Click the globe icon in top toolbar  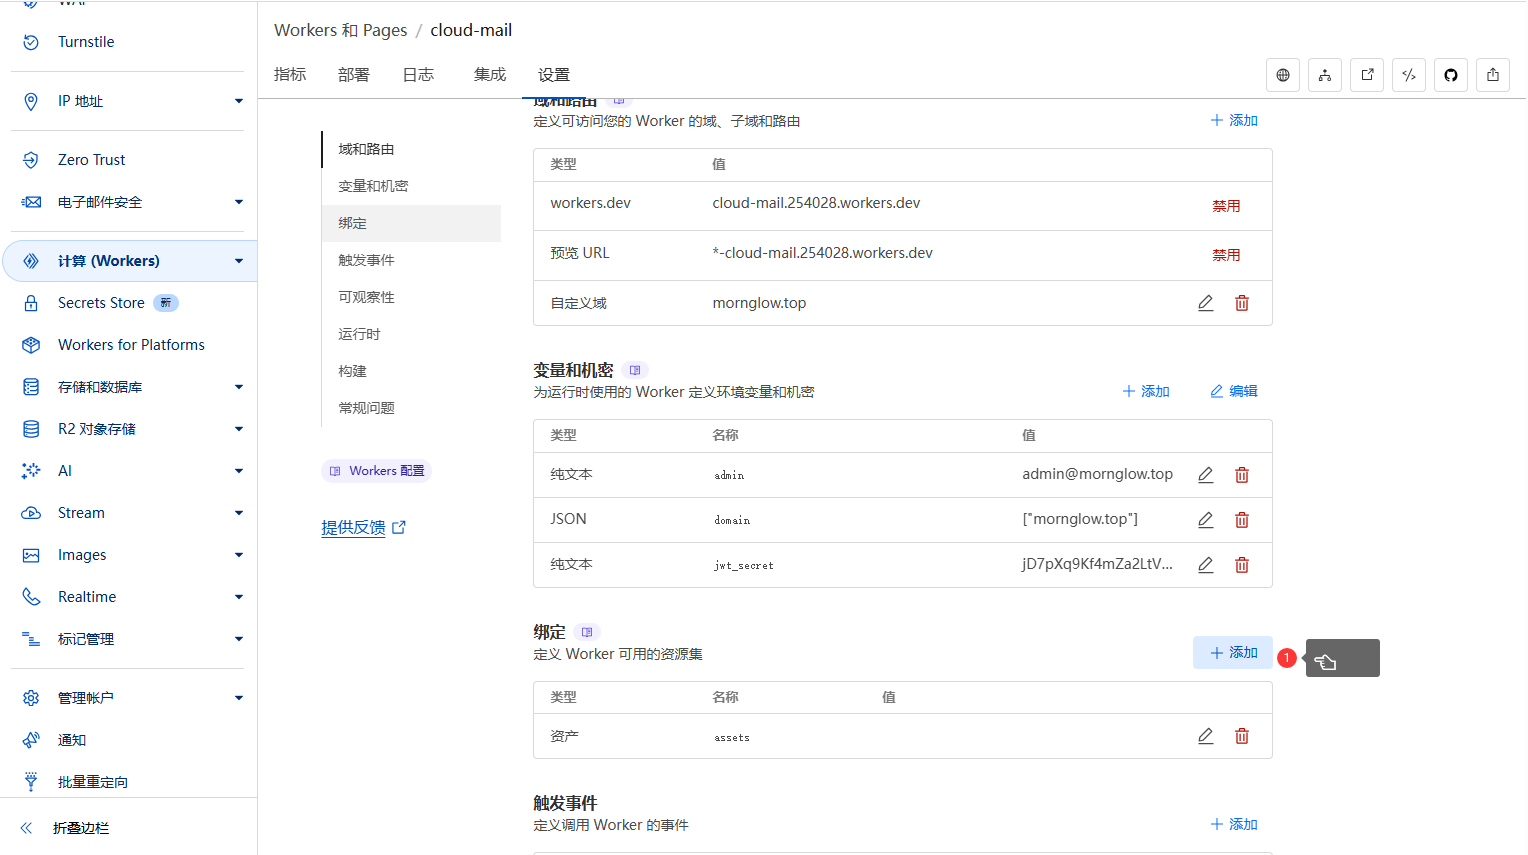(1282, 75)
